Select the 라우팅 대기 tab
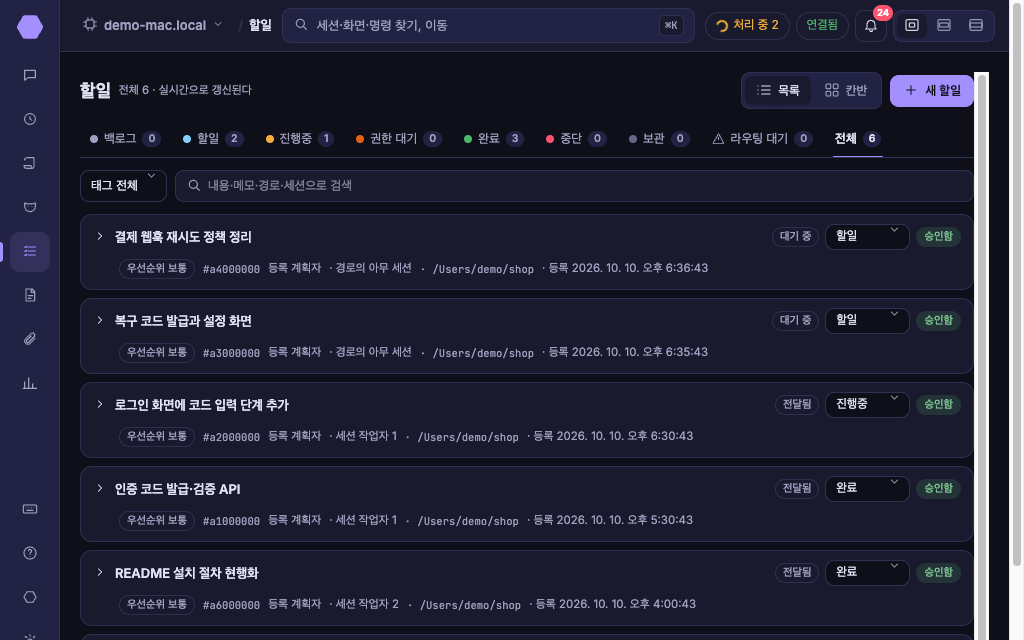 pyautogui.click(x=762, y=138)
